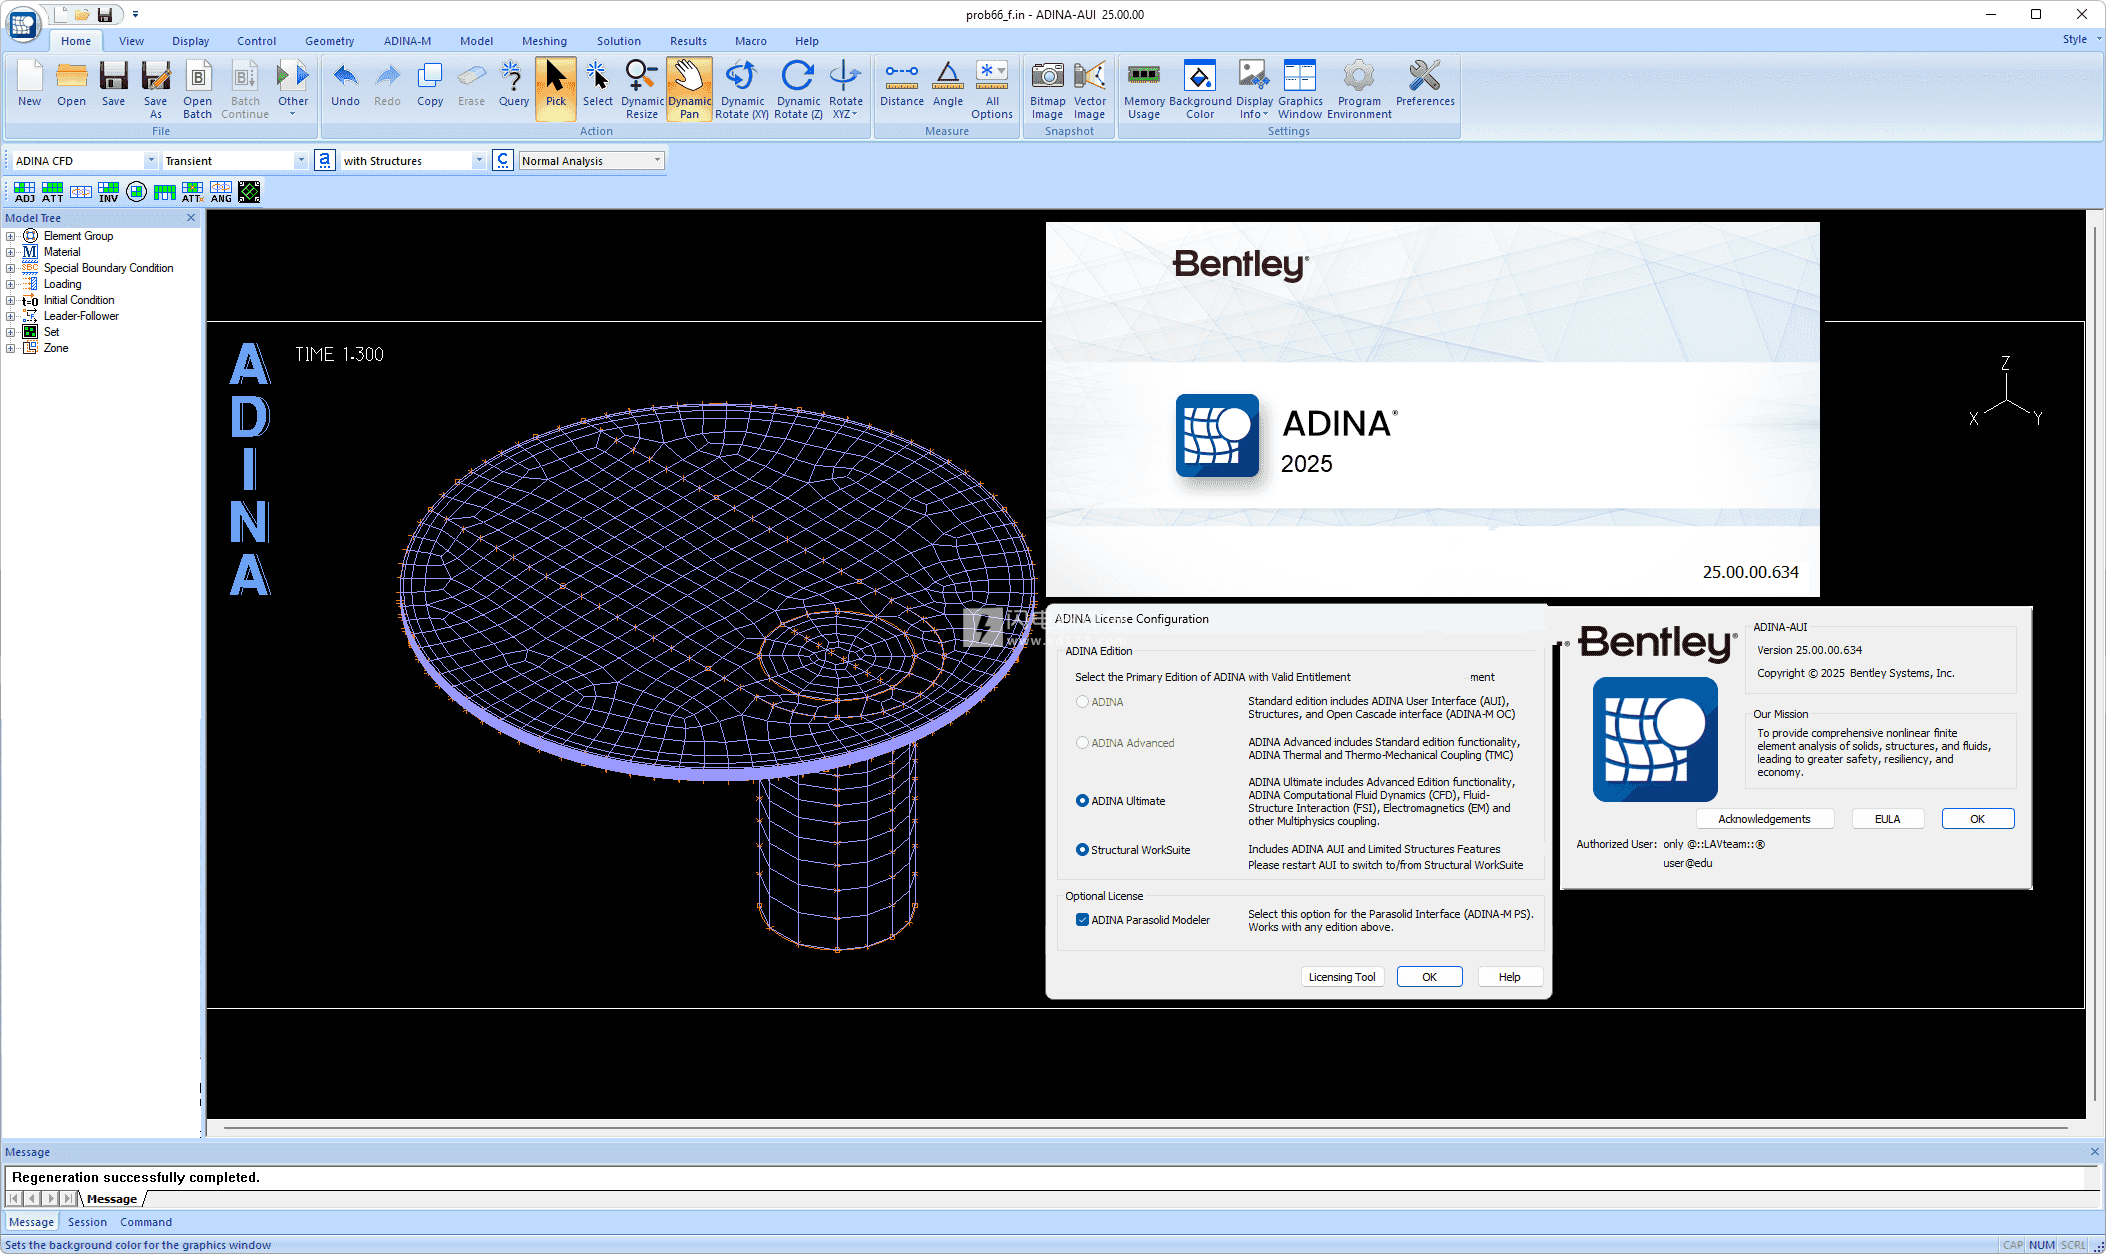
Task: Open the View ribbon tab
Action: [x=131, y=41]
